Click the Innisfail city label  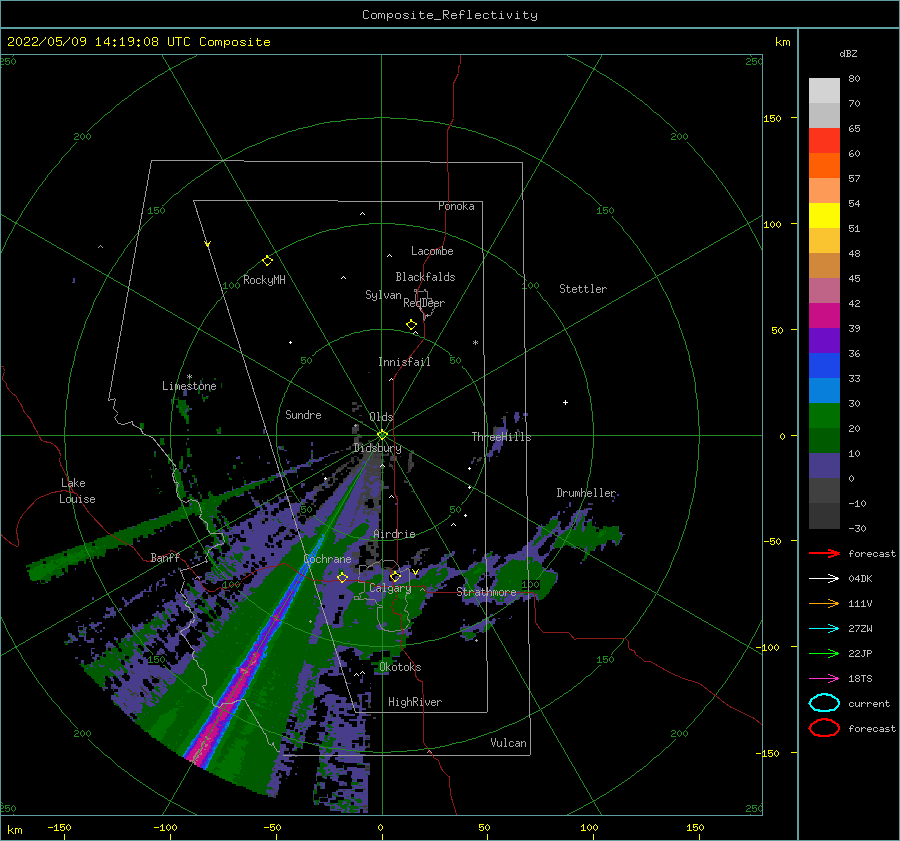click(404, 362)
